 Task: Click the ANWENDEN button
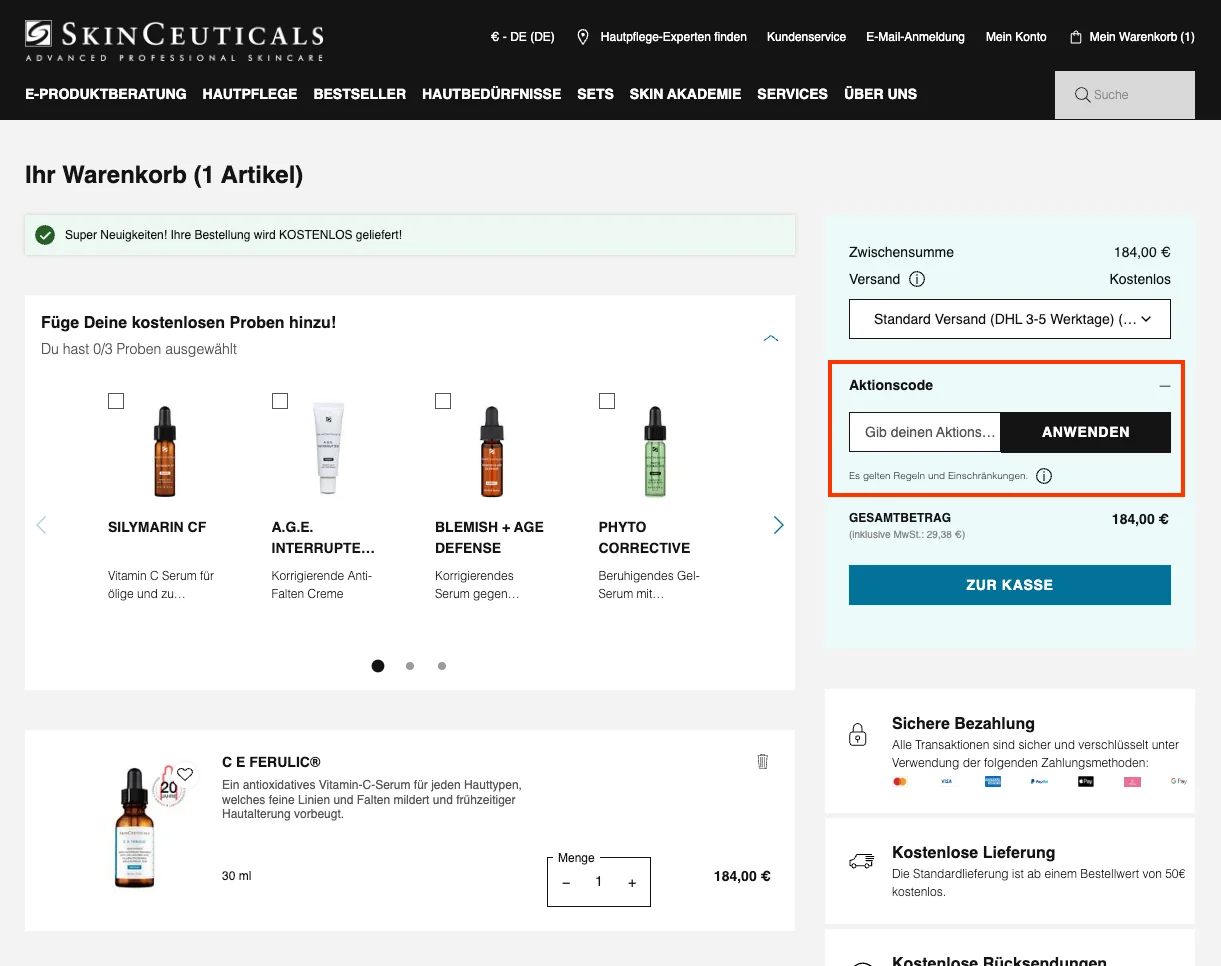tap(1086, 432)
